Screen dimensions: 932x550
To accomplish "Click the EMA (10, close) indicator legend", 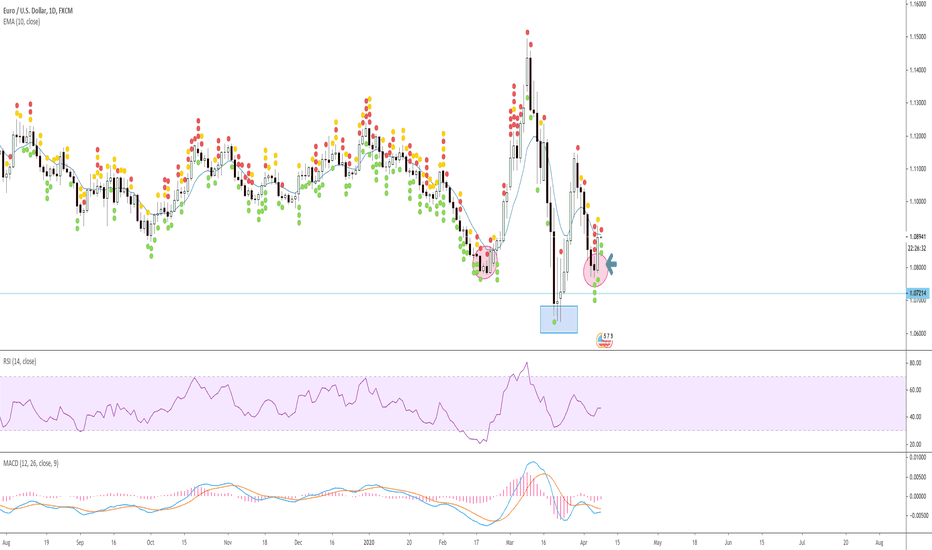I will pyautogui.click(x=21, y=21).
